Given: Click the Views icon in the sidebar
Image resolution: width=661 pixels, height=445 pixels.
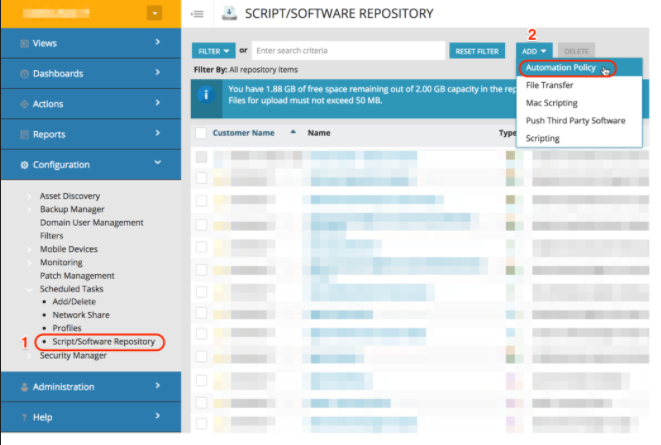Looking at the screenshot, I should pos(24,44).
